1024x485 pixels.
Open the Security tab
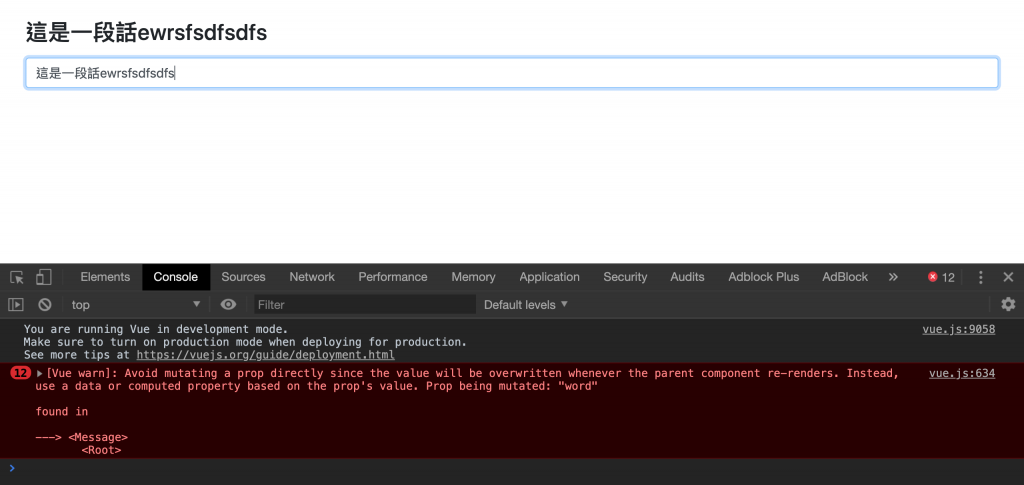[x=625, y=277]
